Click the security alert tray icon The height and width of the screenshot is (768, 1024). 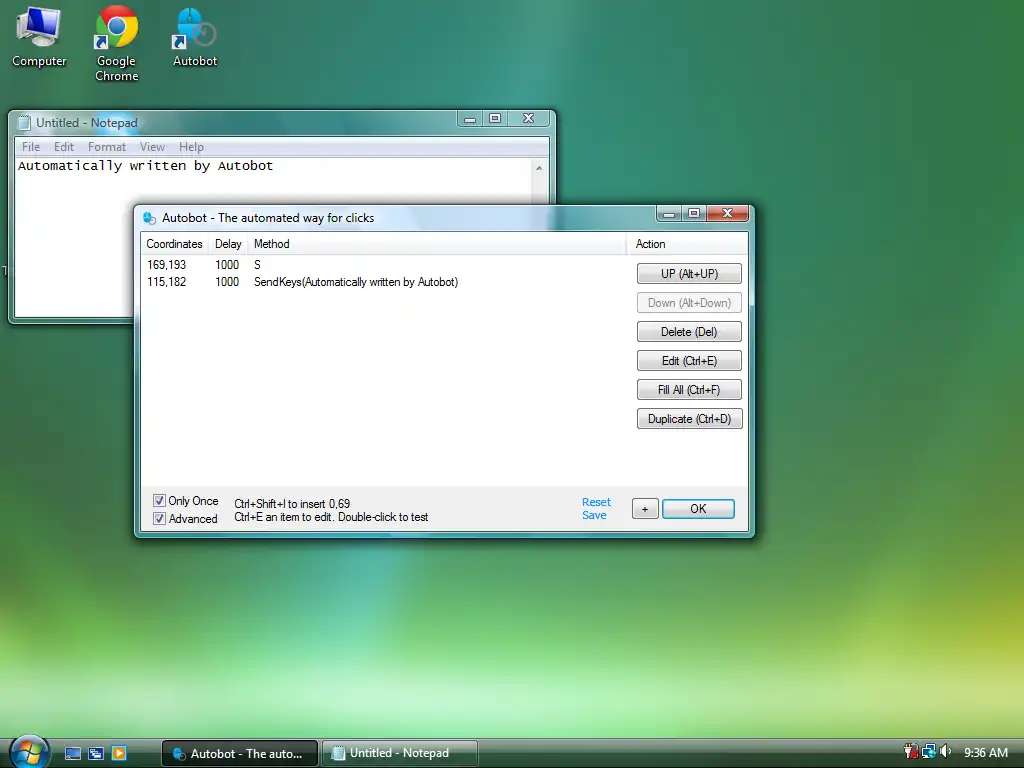click(x=911, y=752)
